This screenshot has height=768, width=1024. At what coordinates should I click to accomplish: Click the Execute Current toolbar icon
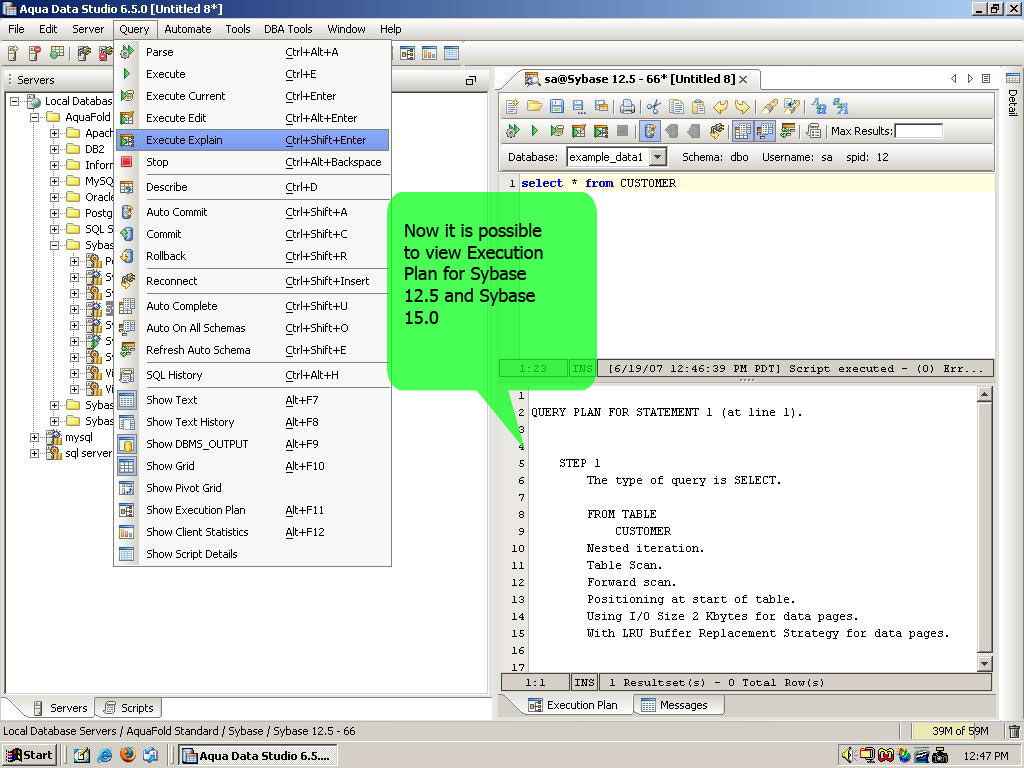556,131
